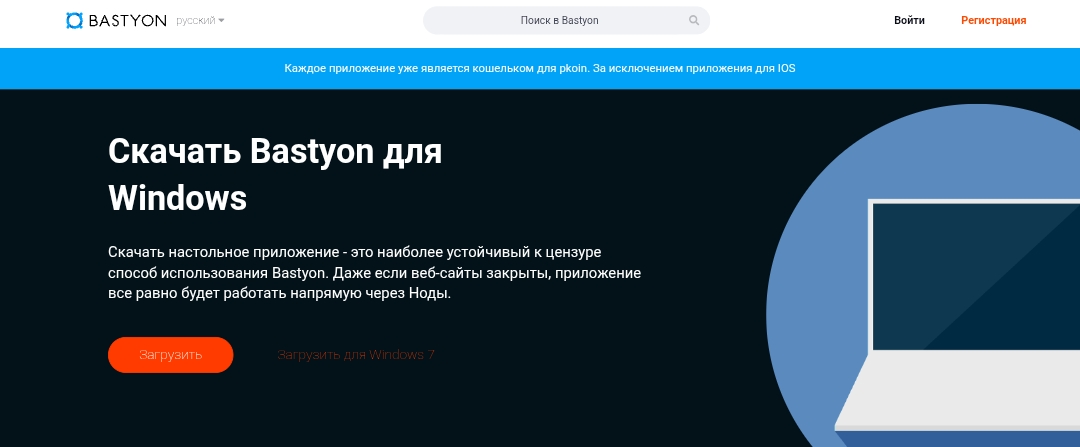Click the word IOS in the banner
1080x447 pixels.
tap(786, 69)
